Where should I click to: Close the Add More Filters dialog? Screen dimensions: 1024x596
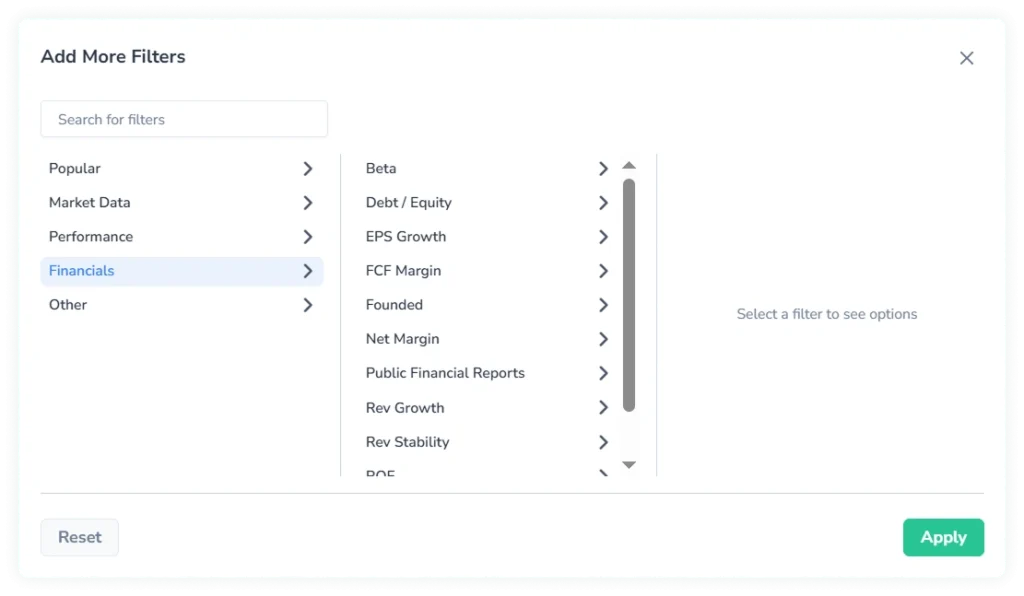pos(966,58)
